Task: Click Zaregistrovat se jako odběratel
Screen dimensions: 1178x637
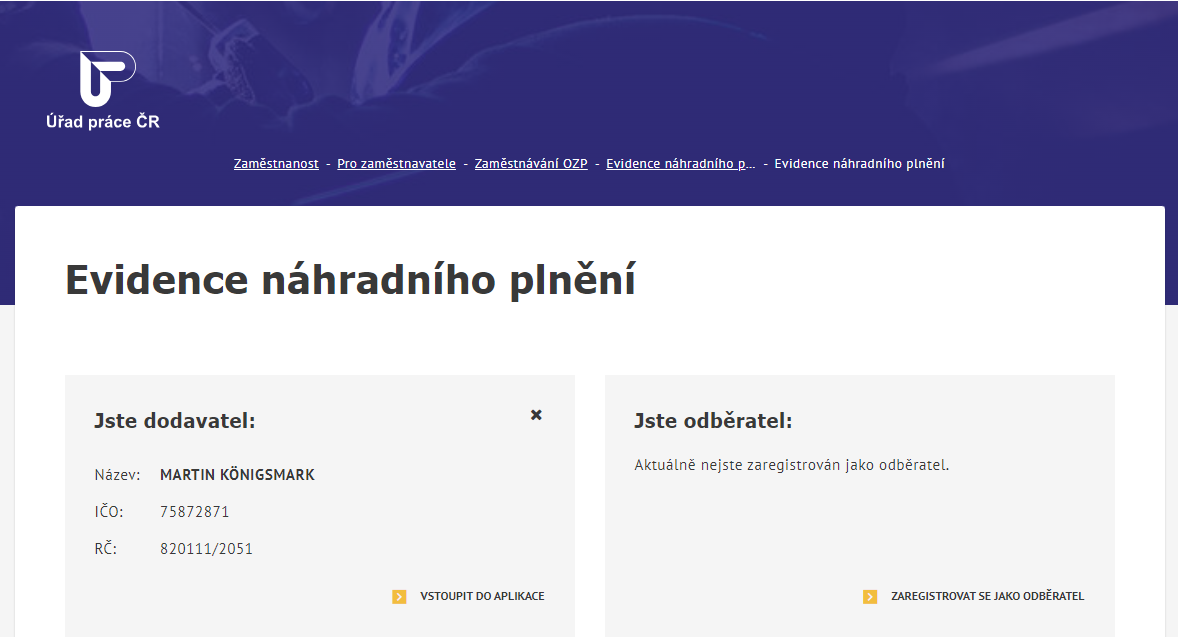Action: (x=987, y=596)
